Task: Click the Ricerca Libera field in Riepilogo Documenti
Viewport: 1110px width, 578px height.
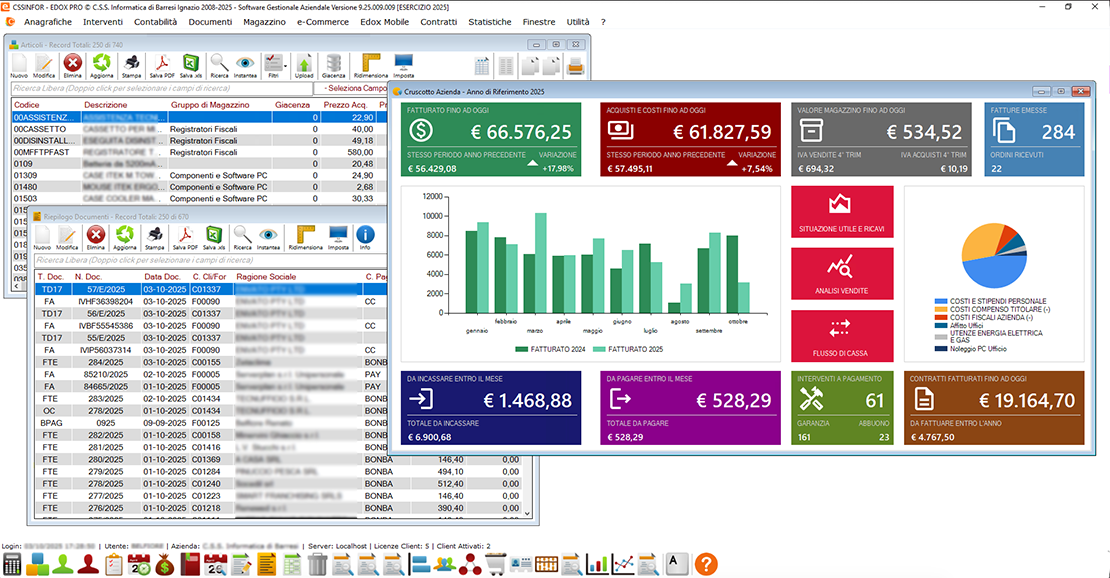Action: (200, 260)
